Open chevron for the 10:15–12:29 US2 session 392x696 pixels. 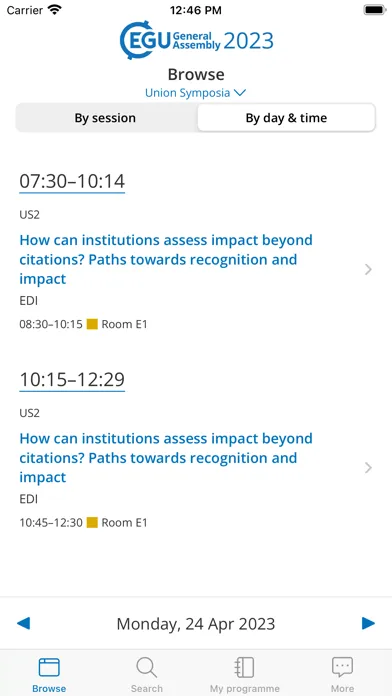pyautogui.click(x=368, y=468)
